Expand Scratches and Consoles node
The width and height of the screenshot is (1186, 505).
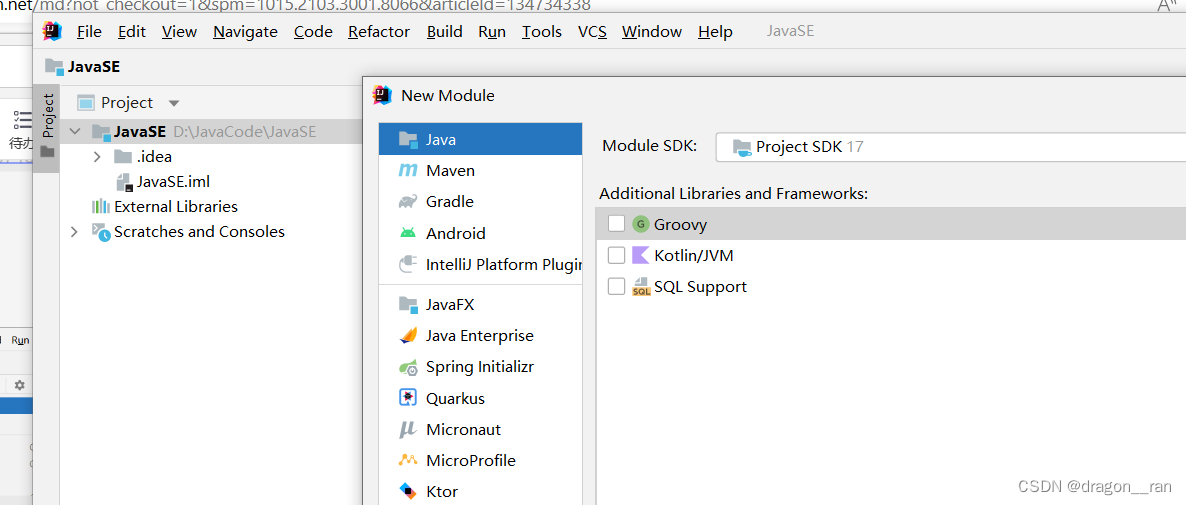tap(74, 231)
